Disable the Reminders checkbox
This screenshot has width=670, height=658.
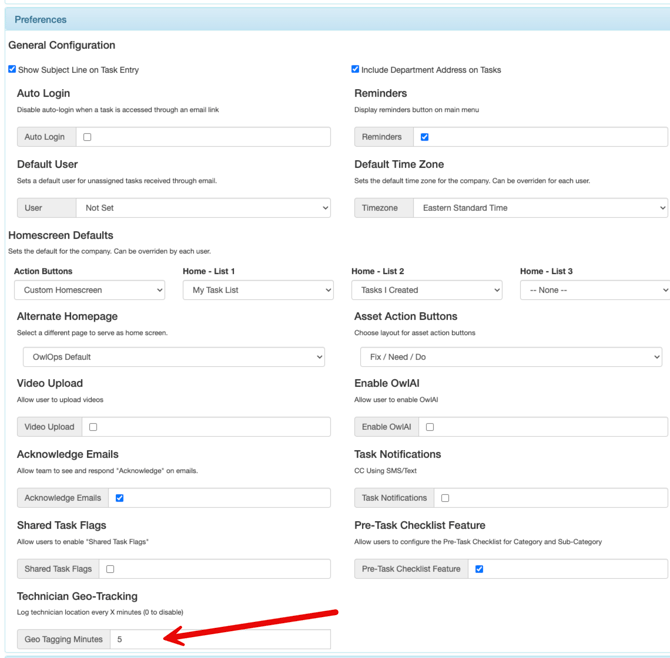pos(425,137)
